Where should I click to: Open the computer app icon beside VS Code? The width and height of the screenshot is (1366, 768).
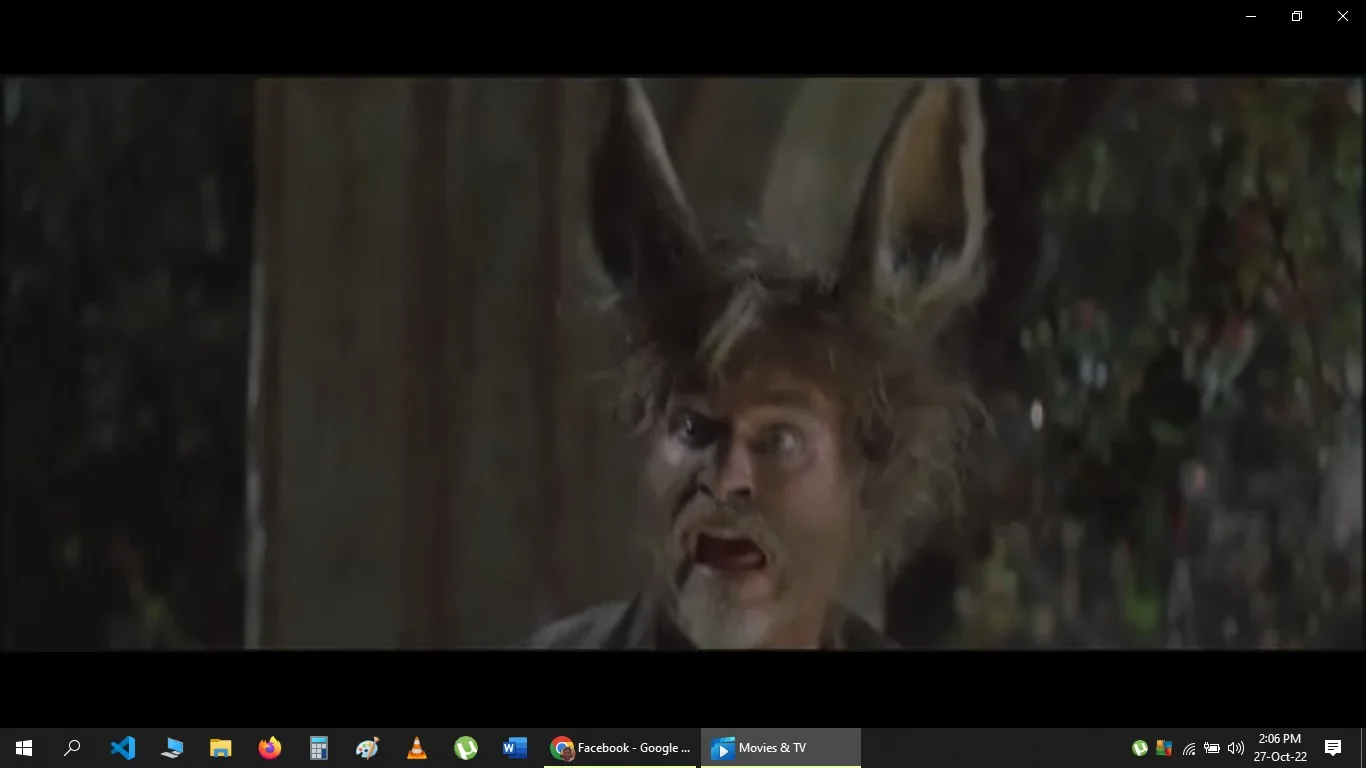[171, 748]
